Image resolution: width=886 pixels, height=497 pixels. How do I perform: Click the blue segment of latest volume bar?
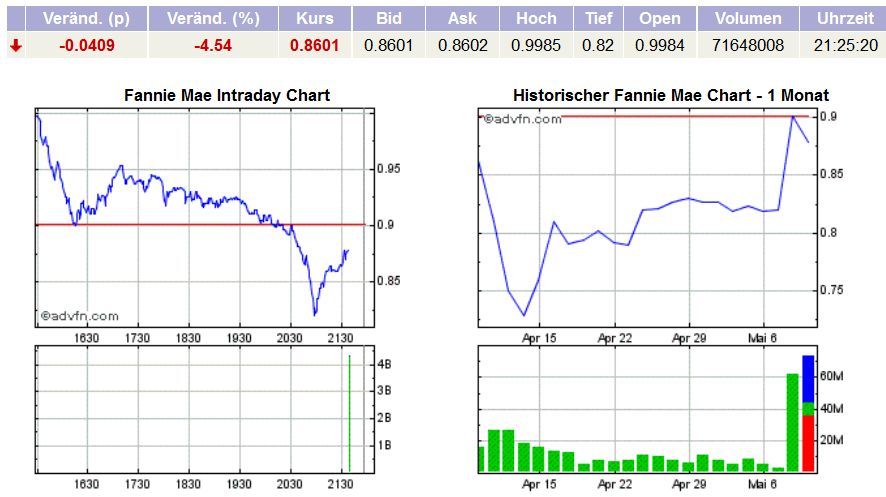pos(809,379)
